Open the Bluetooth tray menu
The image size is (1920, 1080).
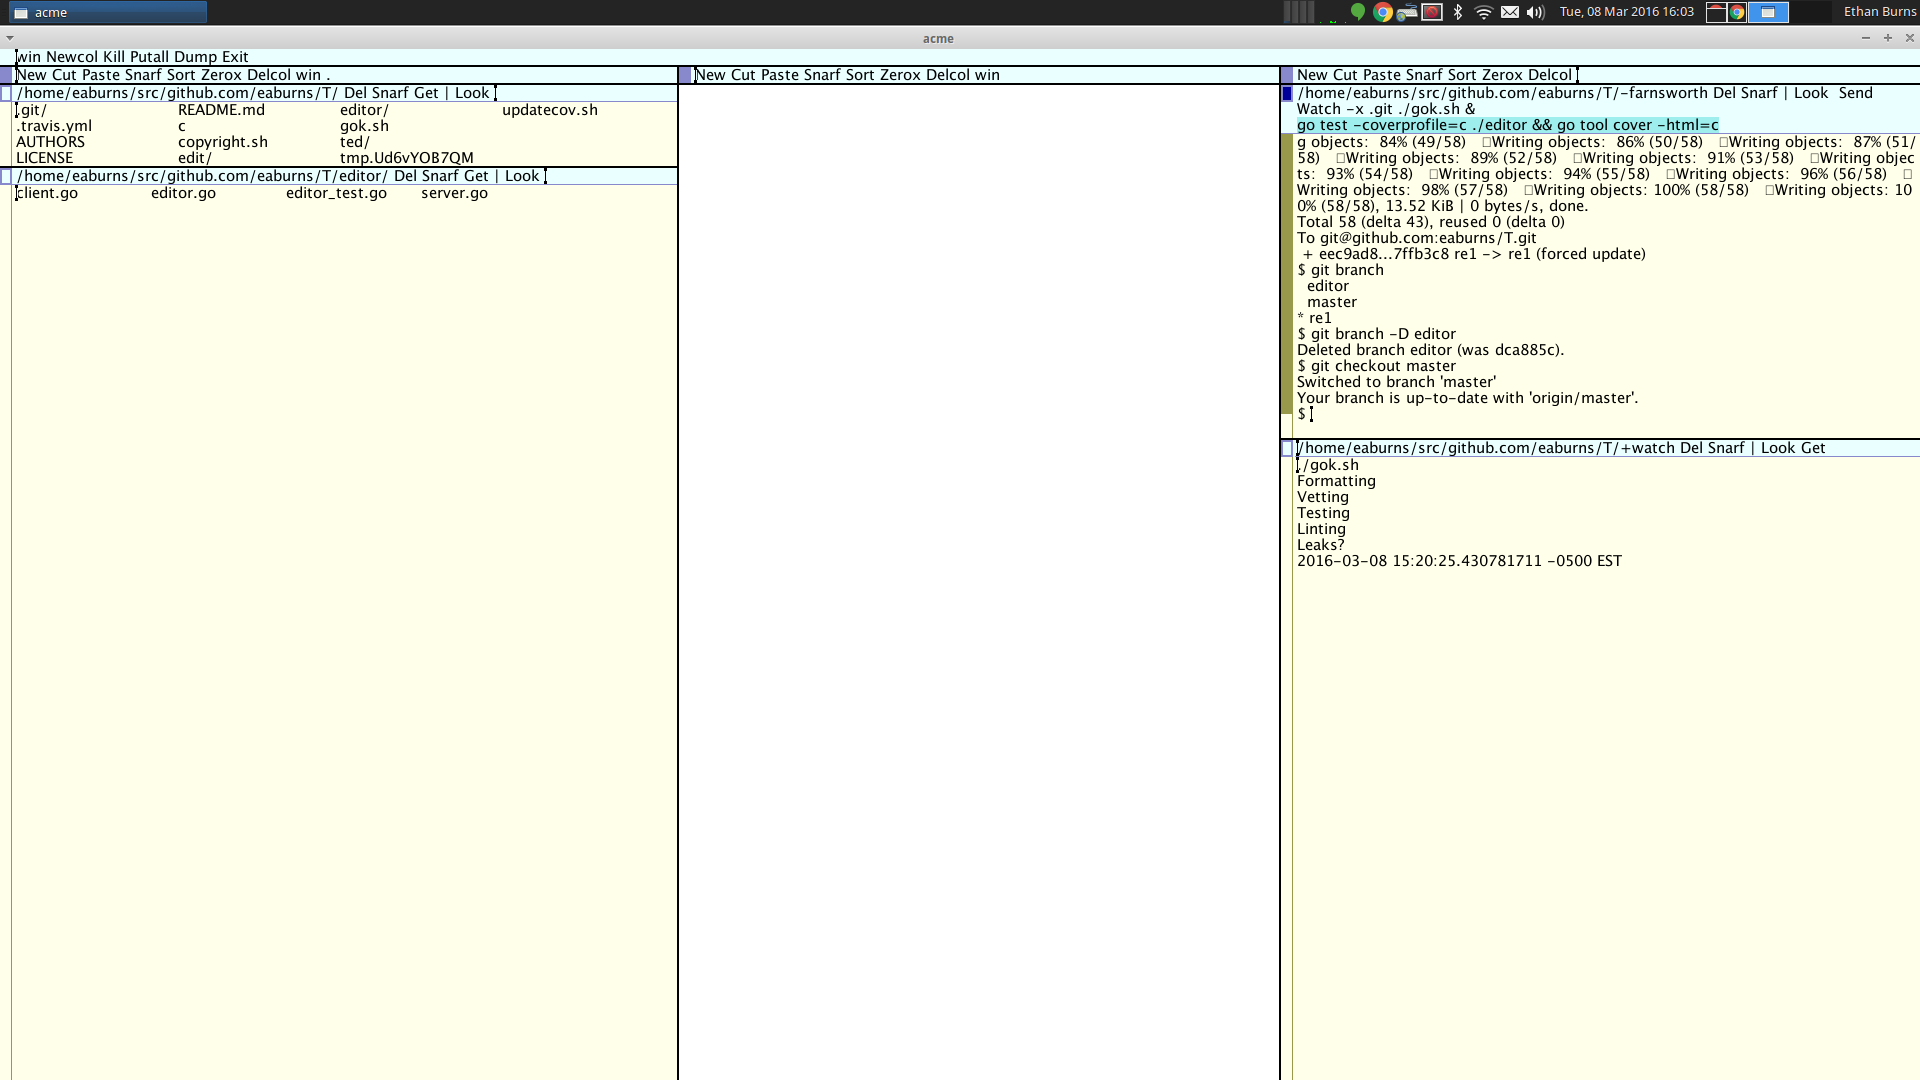coord(1458,12)
